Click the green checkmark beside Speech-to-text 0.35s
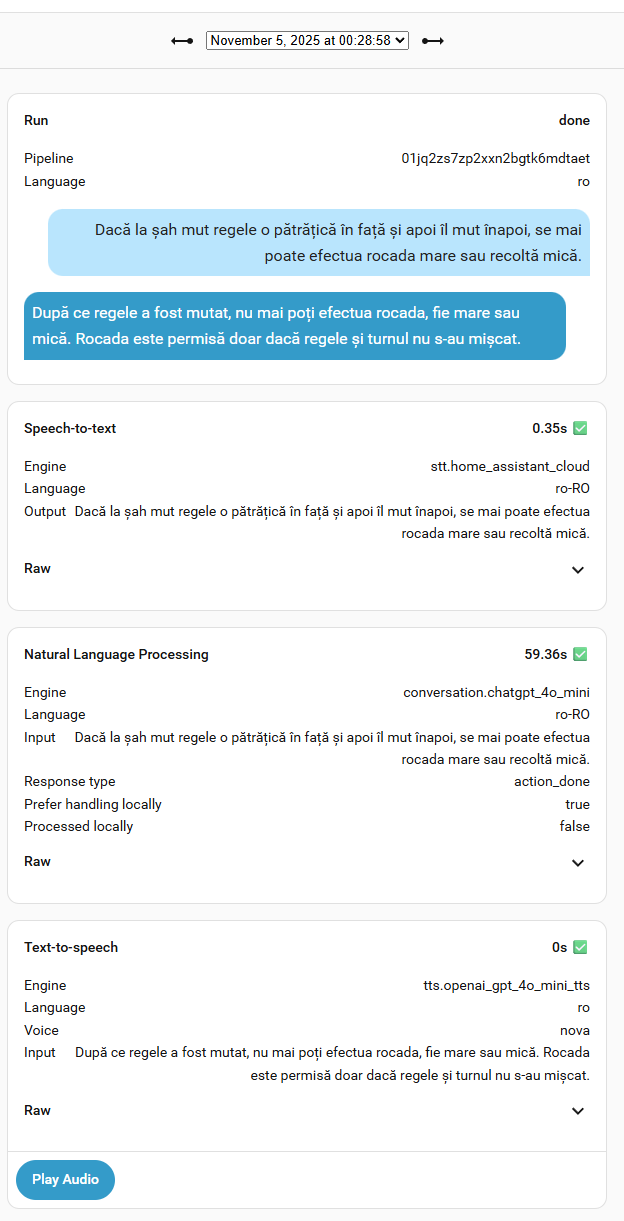The width and height of the screenshot is (624, 1221). coord(581,429)
